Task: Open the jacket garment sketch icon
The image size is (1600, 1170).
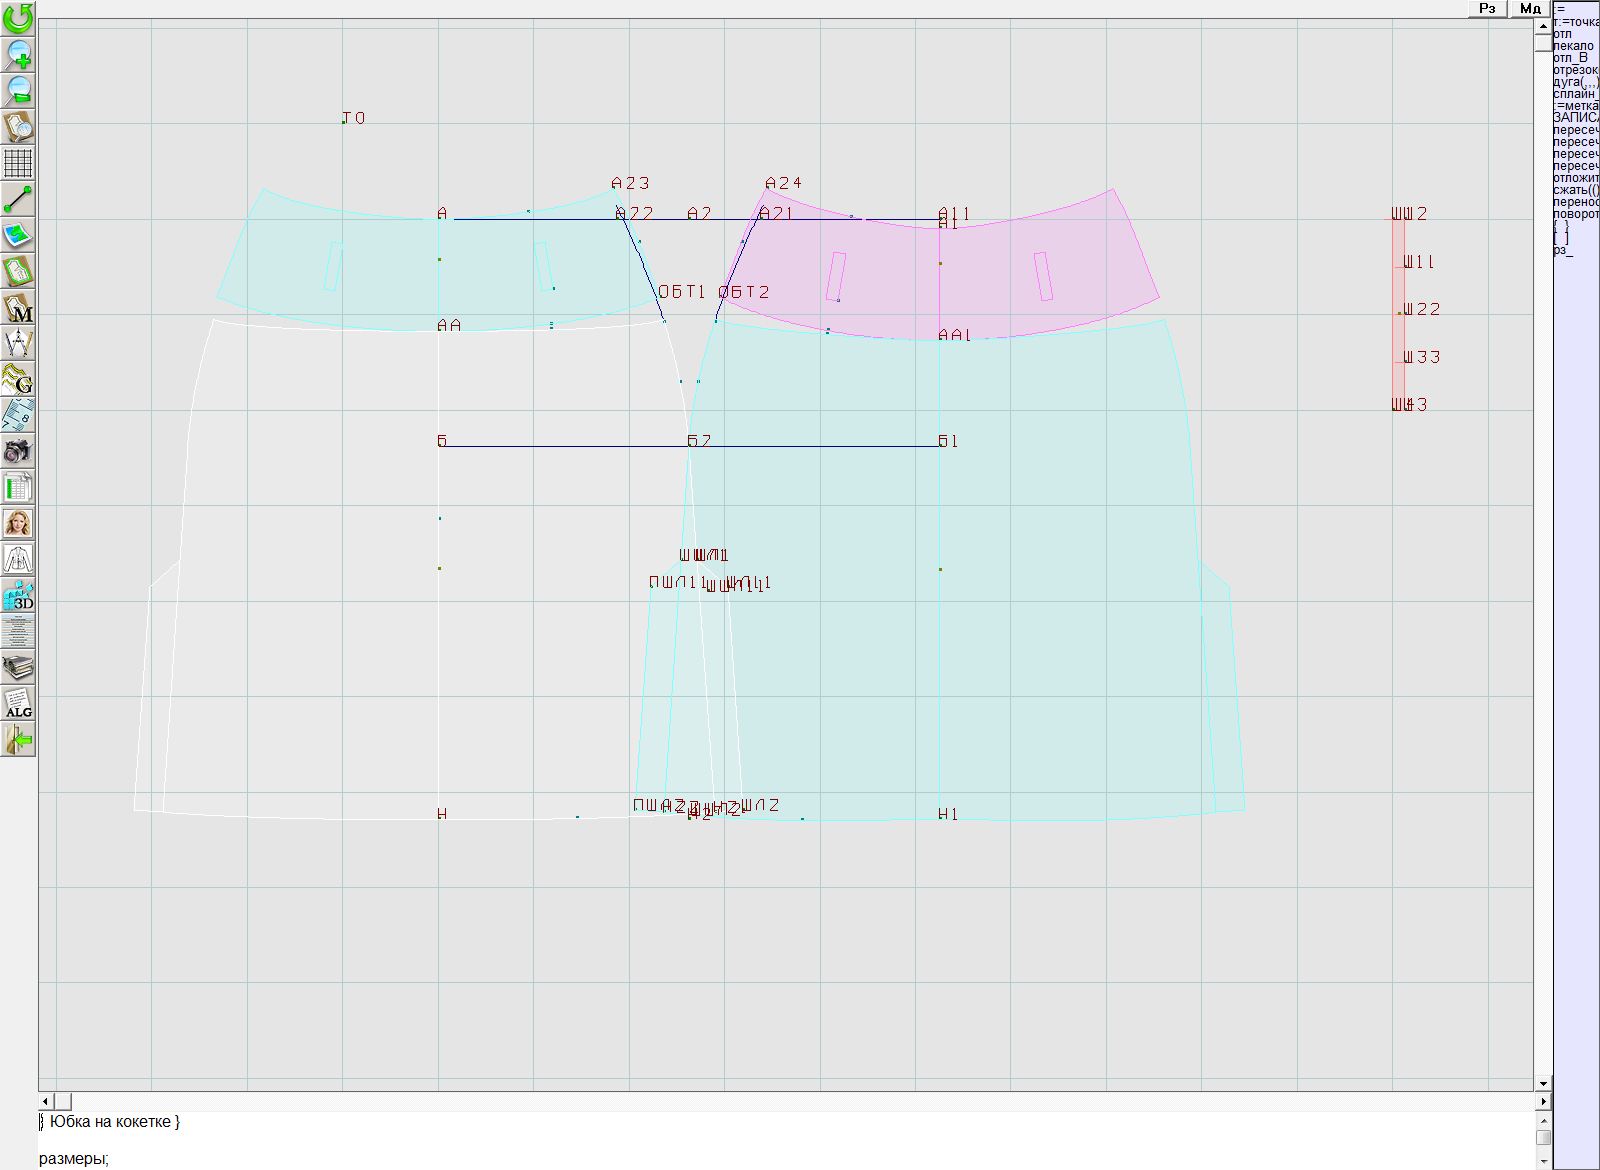Action: tap(18, 559)
